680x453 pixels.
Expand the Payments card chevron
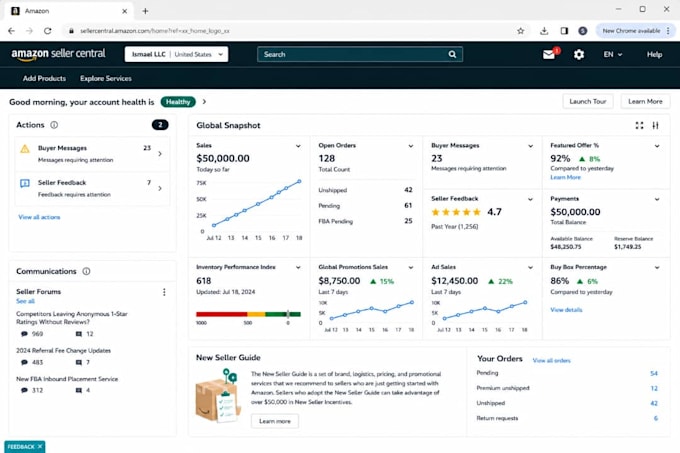[657, 199]
